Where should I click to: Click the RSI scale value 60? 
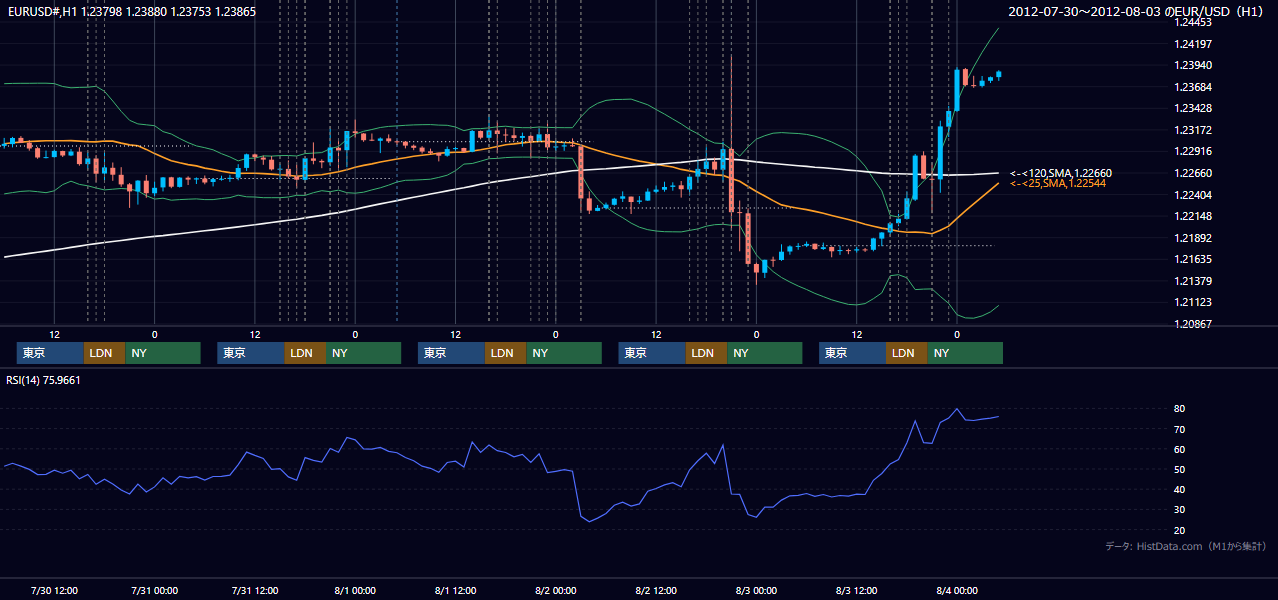coord(1180,449)
